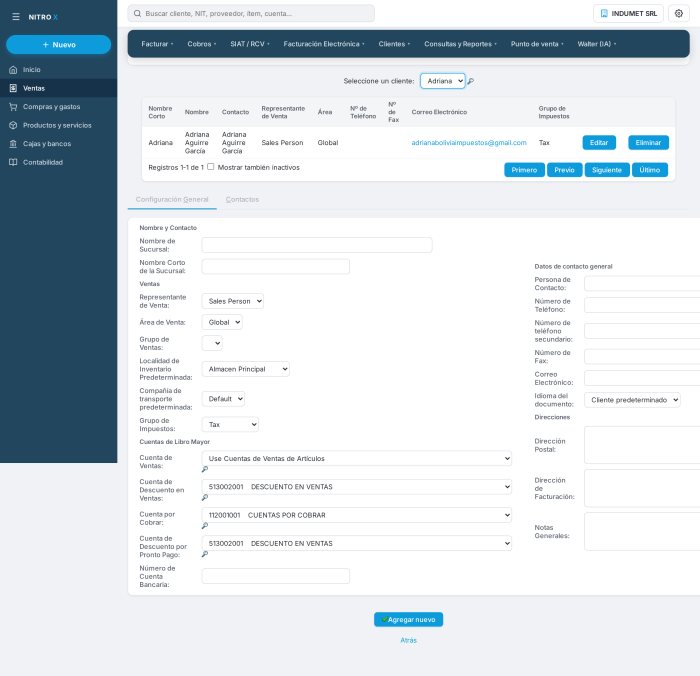Open the Facturar menu
700x676 pixels.
pyautogui.click(x=157, y=44)
